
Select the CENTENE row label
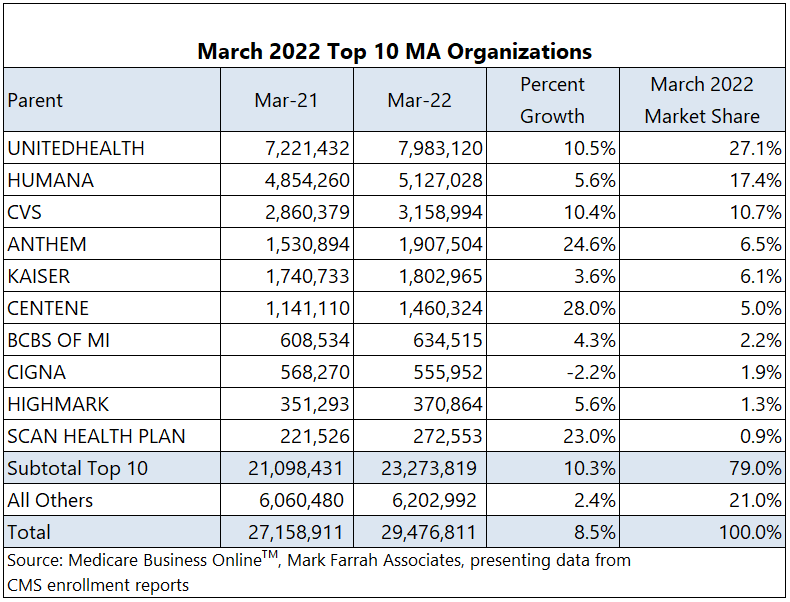[48, 308]
